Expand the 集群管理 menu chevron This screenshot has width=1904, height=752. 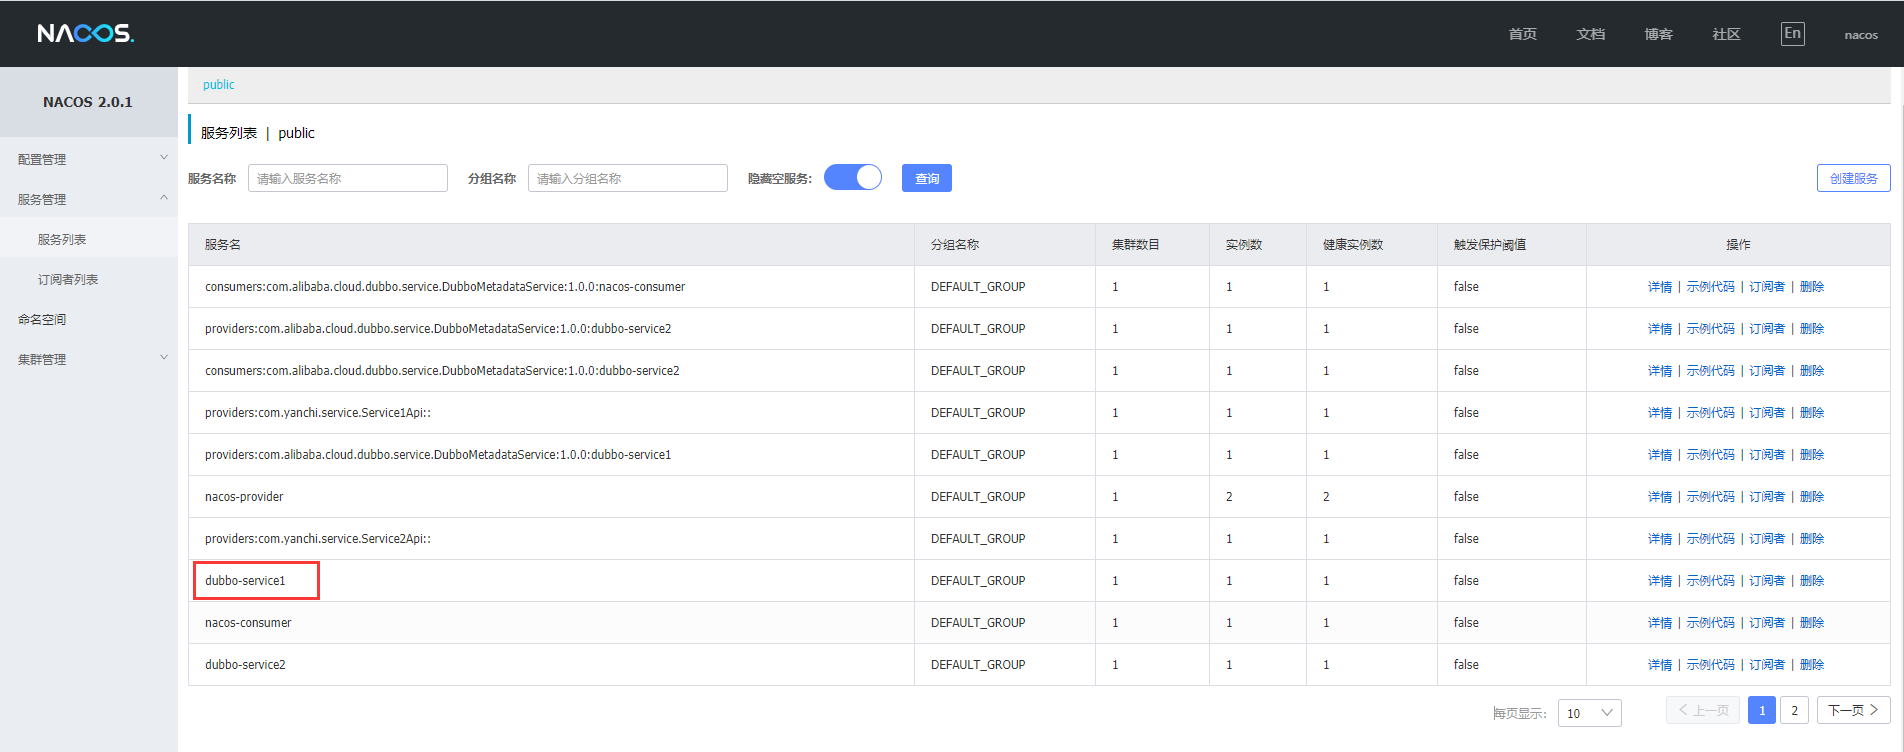click(164, 358)
